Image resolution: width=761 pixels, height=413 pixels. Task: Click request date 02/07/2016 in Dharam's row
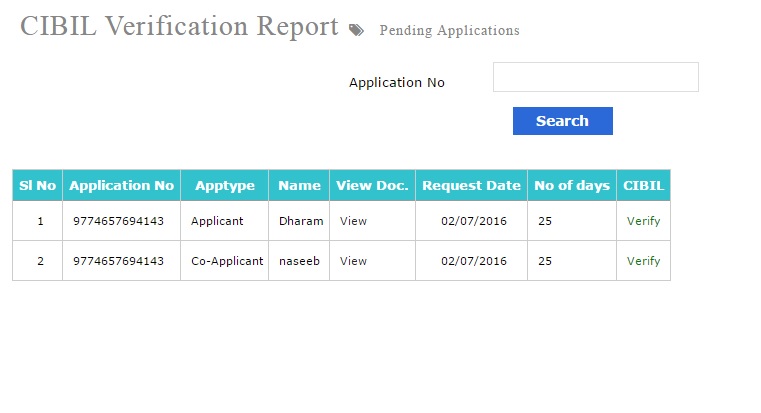coord(474,221)
